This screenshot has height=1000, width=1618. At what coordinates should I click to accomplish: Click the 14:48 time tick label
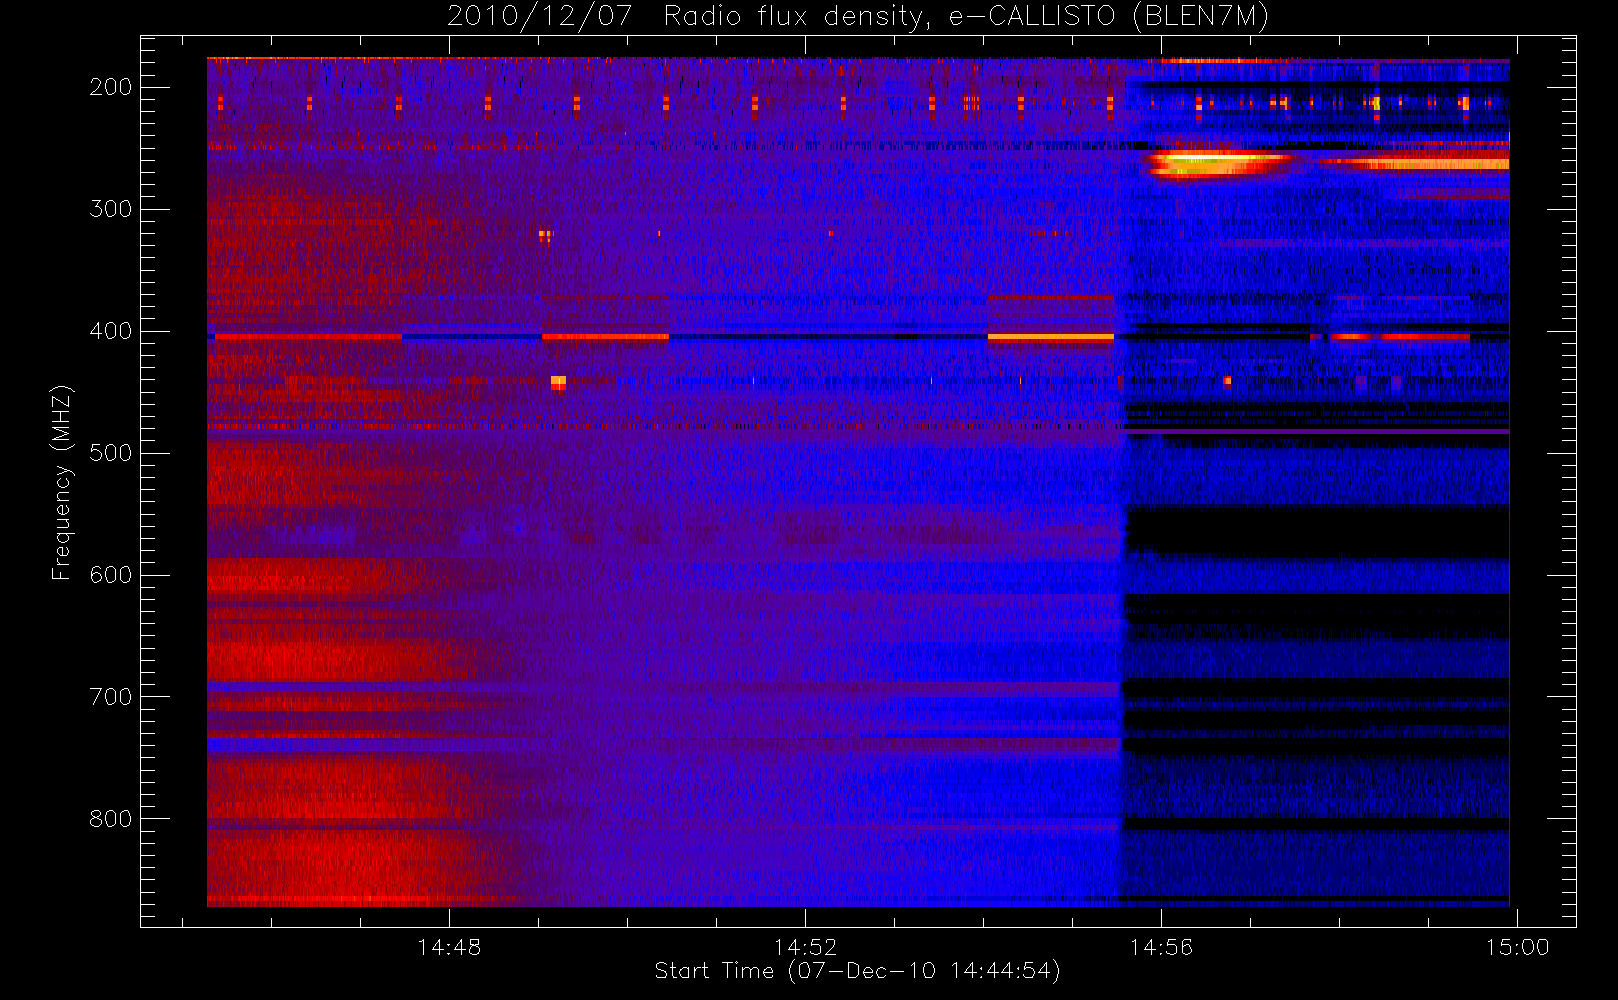click(449, 947)
